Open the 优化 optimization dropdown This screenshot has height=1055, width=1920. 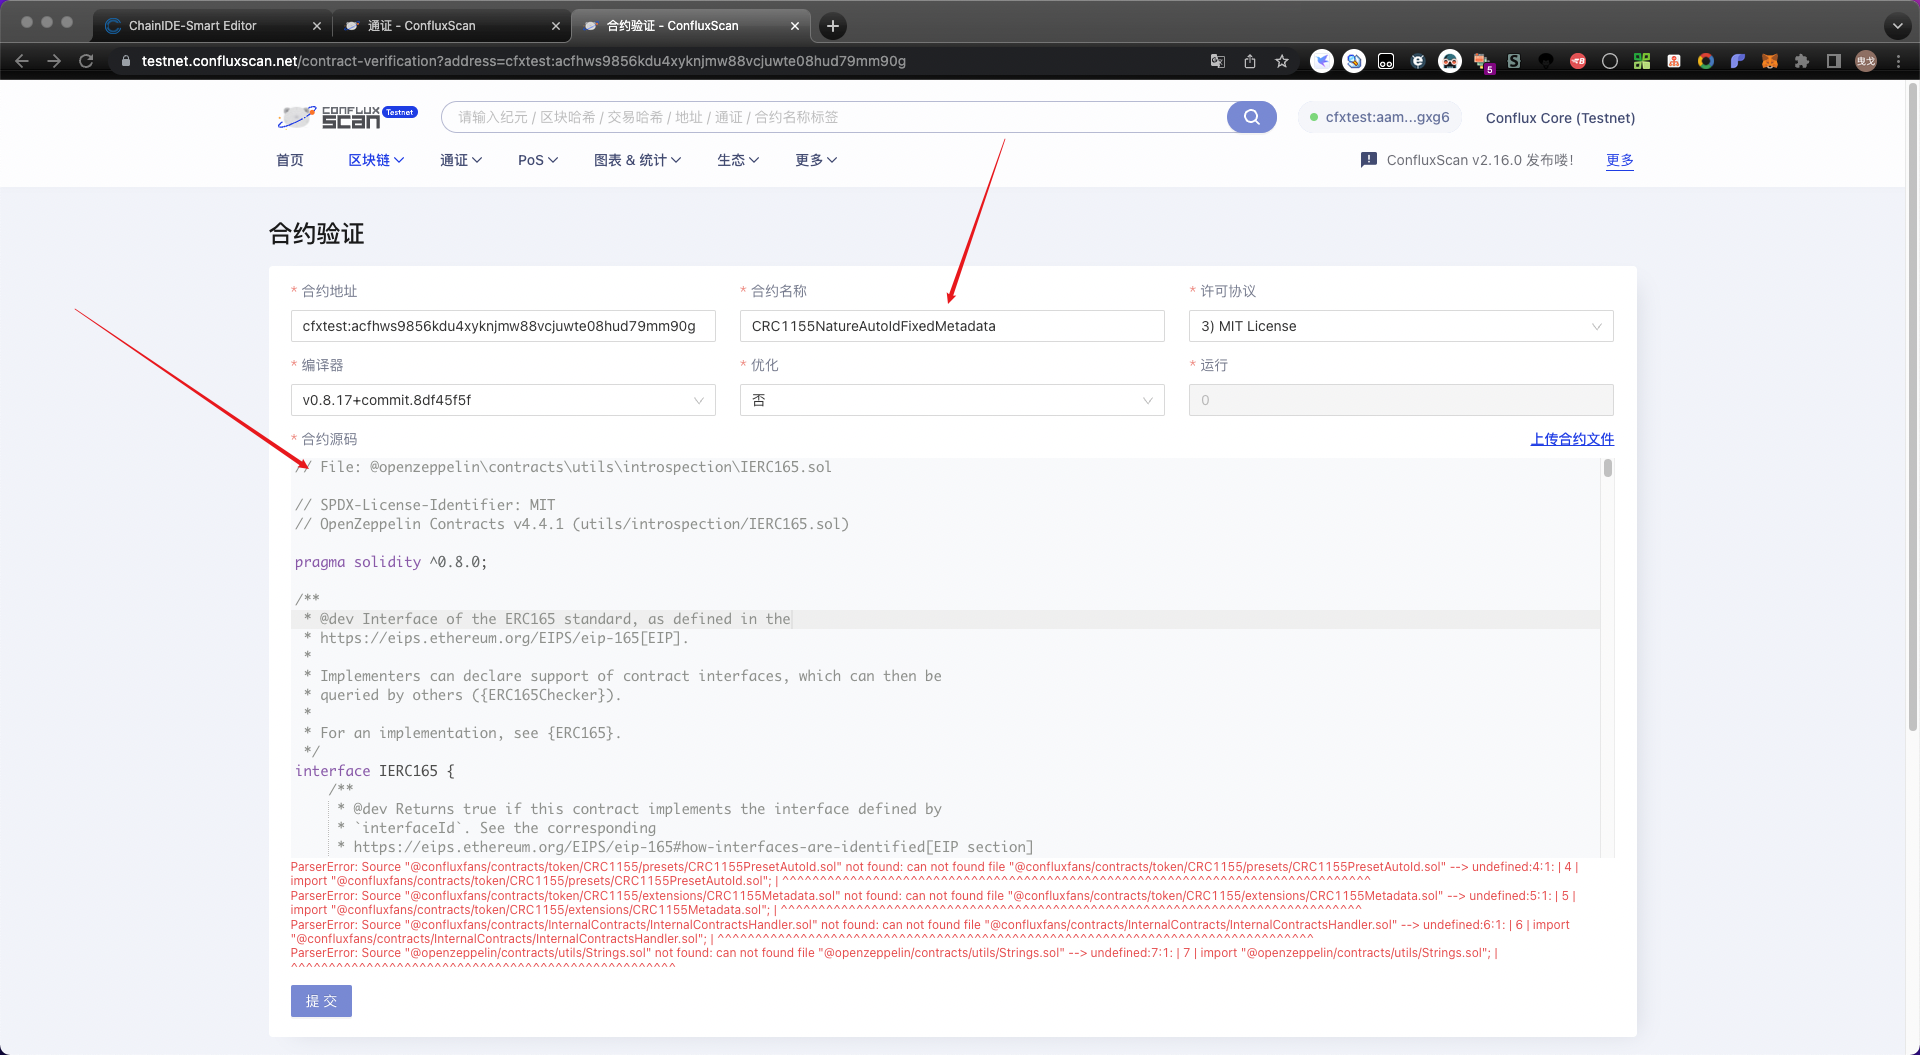click(952, 400)
